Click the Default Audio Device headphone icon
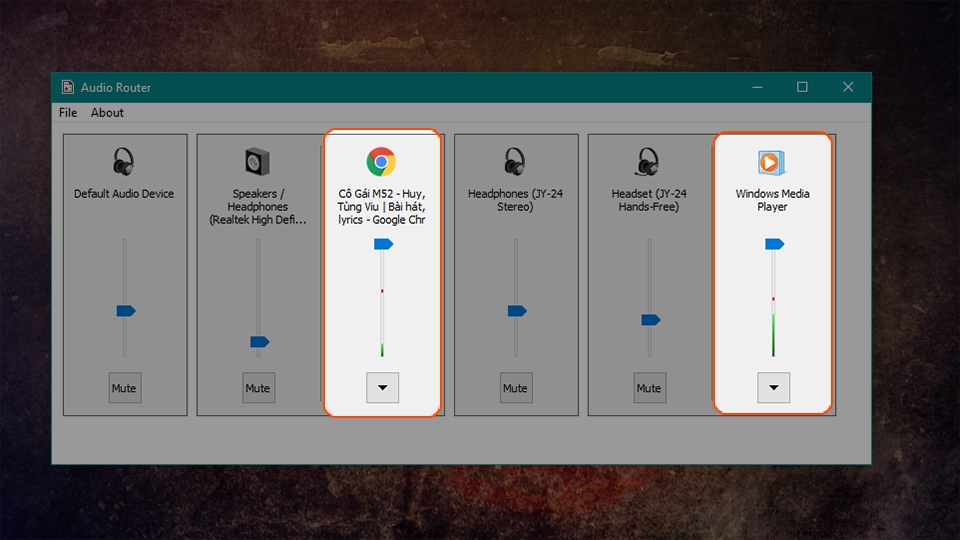This screenshot has height=540, width=960. (124, 162)
